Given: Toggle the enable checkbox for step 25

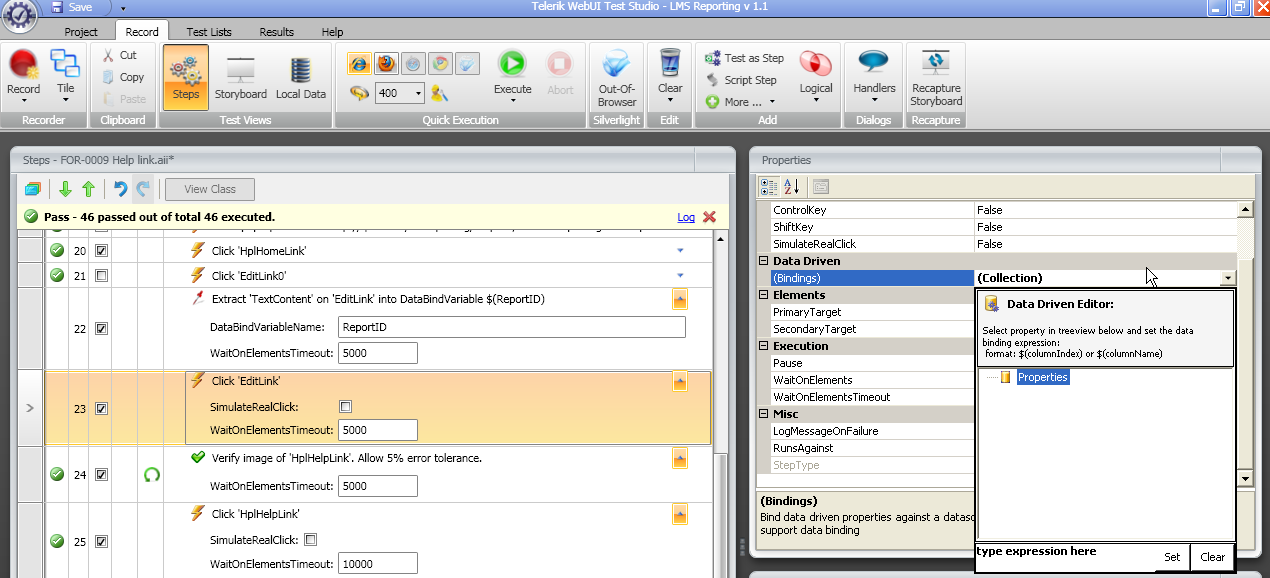Looking at the screenshot, I should (x=101, y=541).
